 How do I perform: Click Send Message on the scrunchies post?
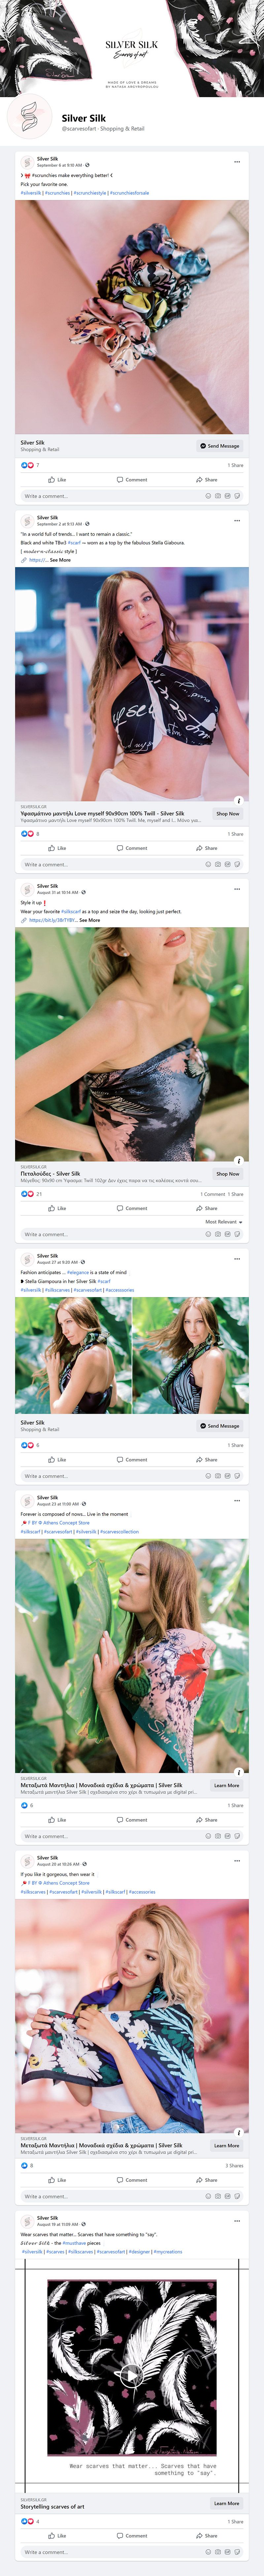(220, 446)
